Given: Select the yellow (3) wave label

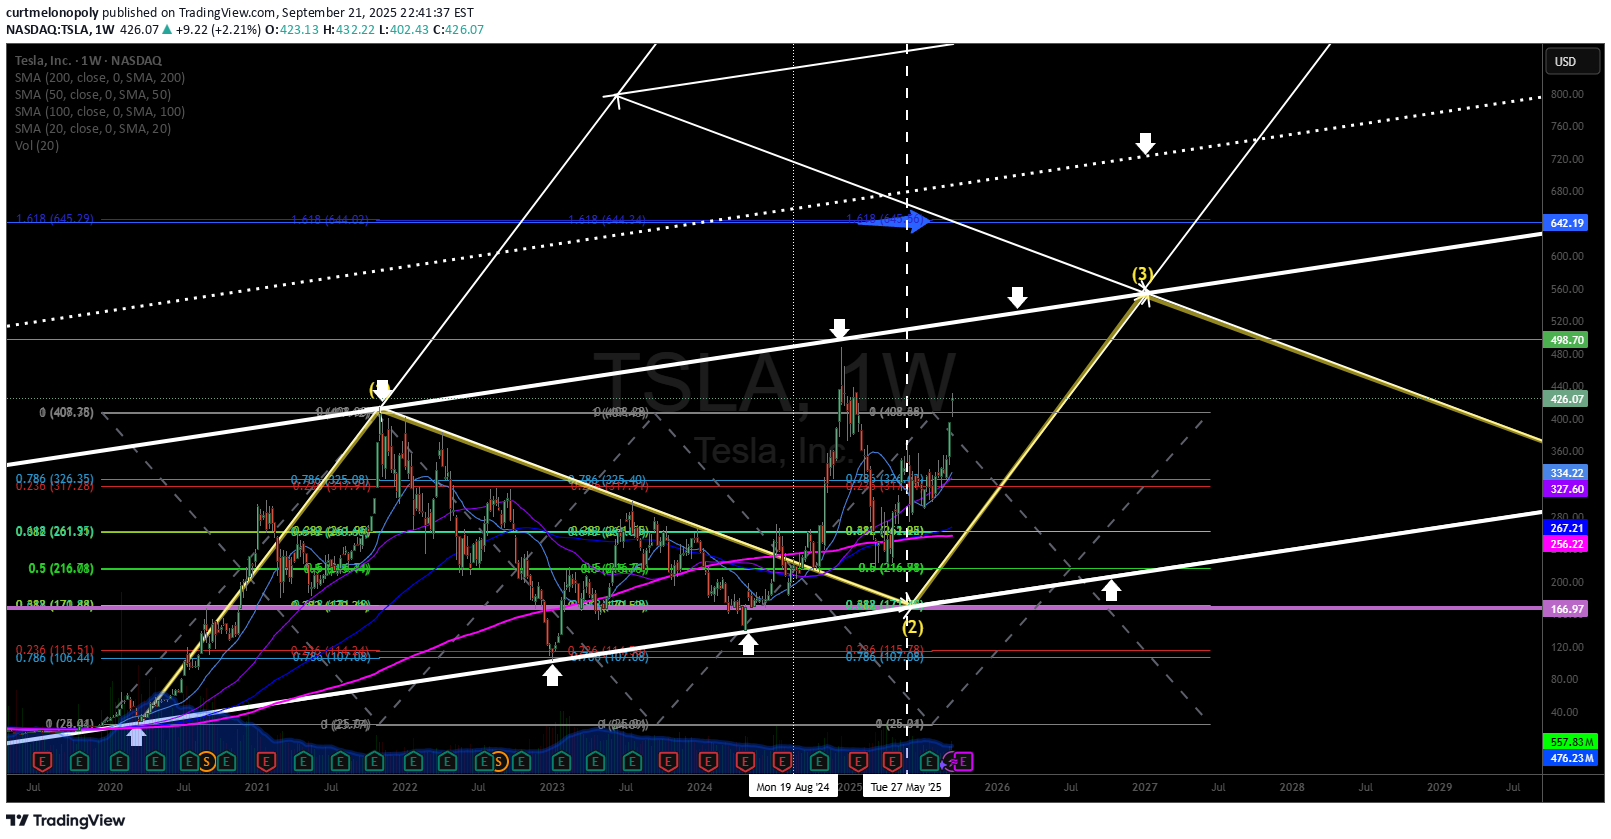Looking at the screenshot, I should click(1142, 274).
